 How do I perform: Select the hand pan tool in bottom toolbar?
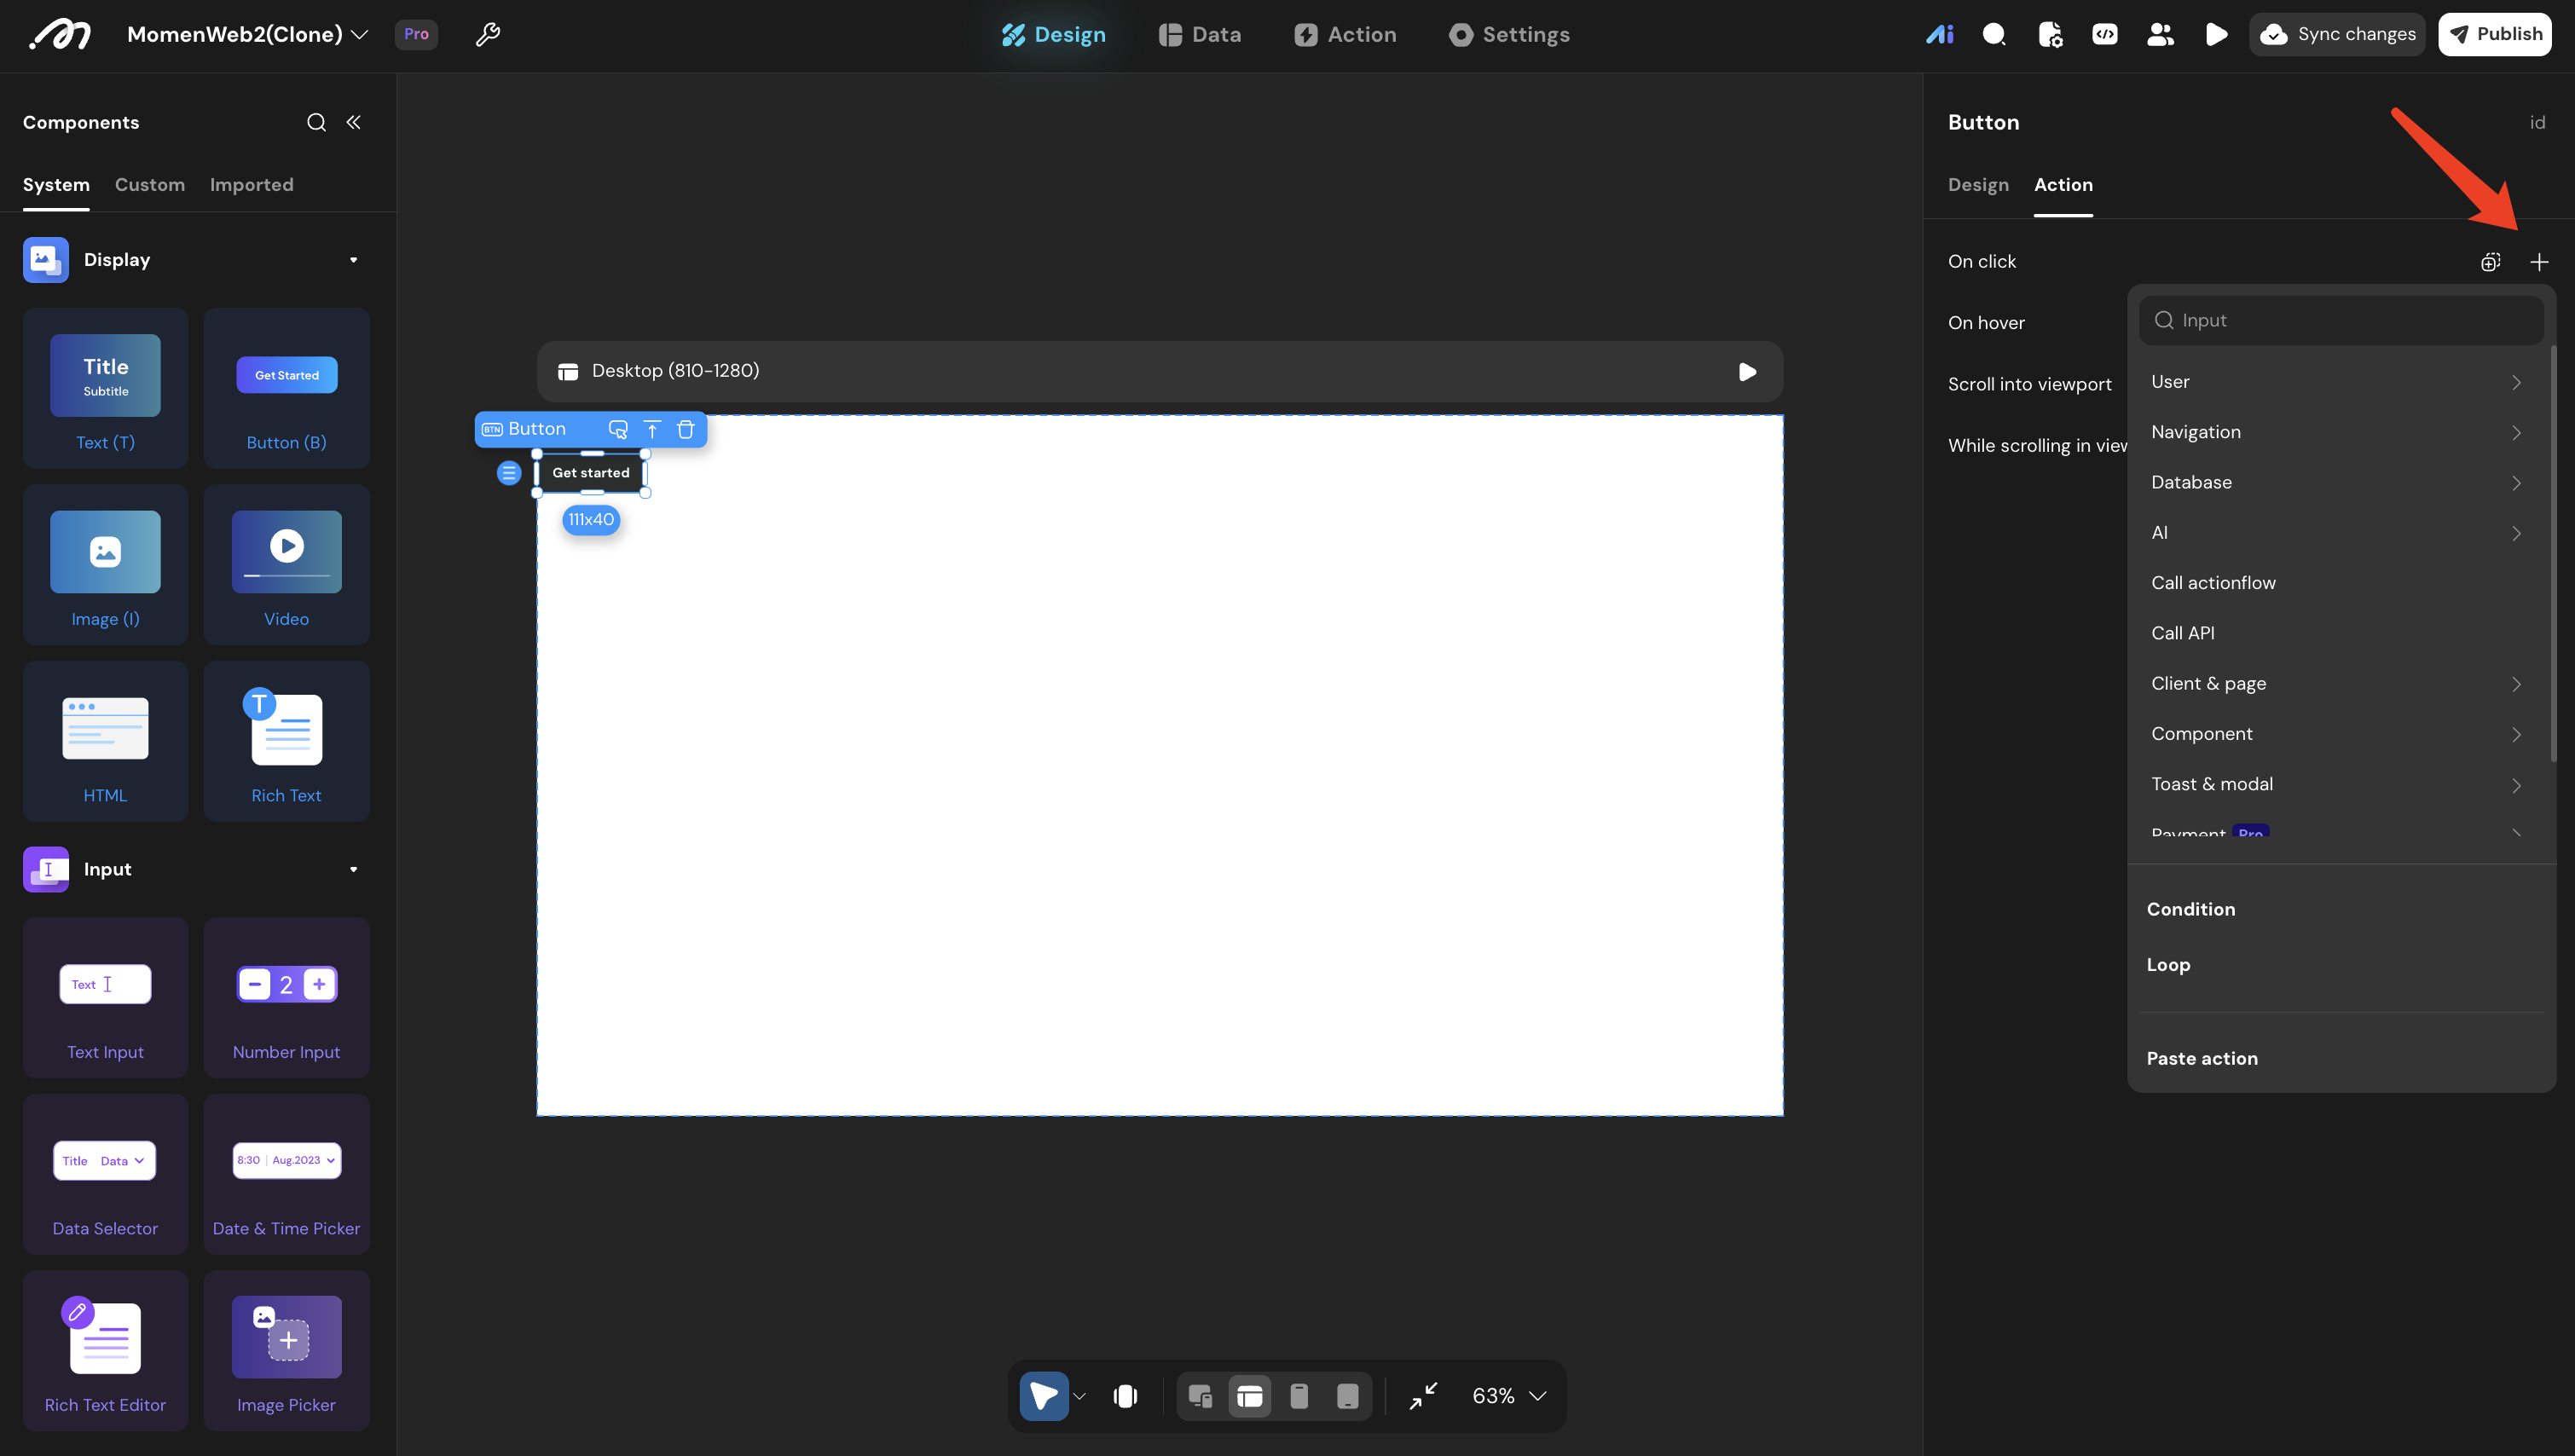(1125, 1396)
